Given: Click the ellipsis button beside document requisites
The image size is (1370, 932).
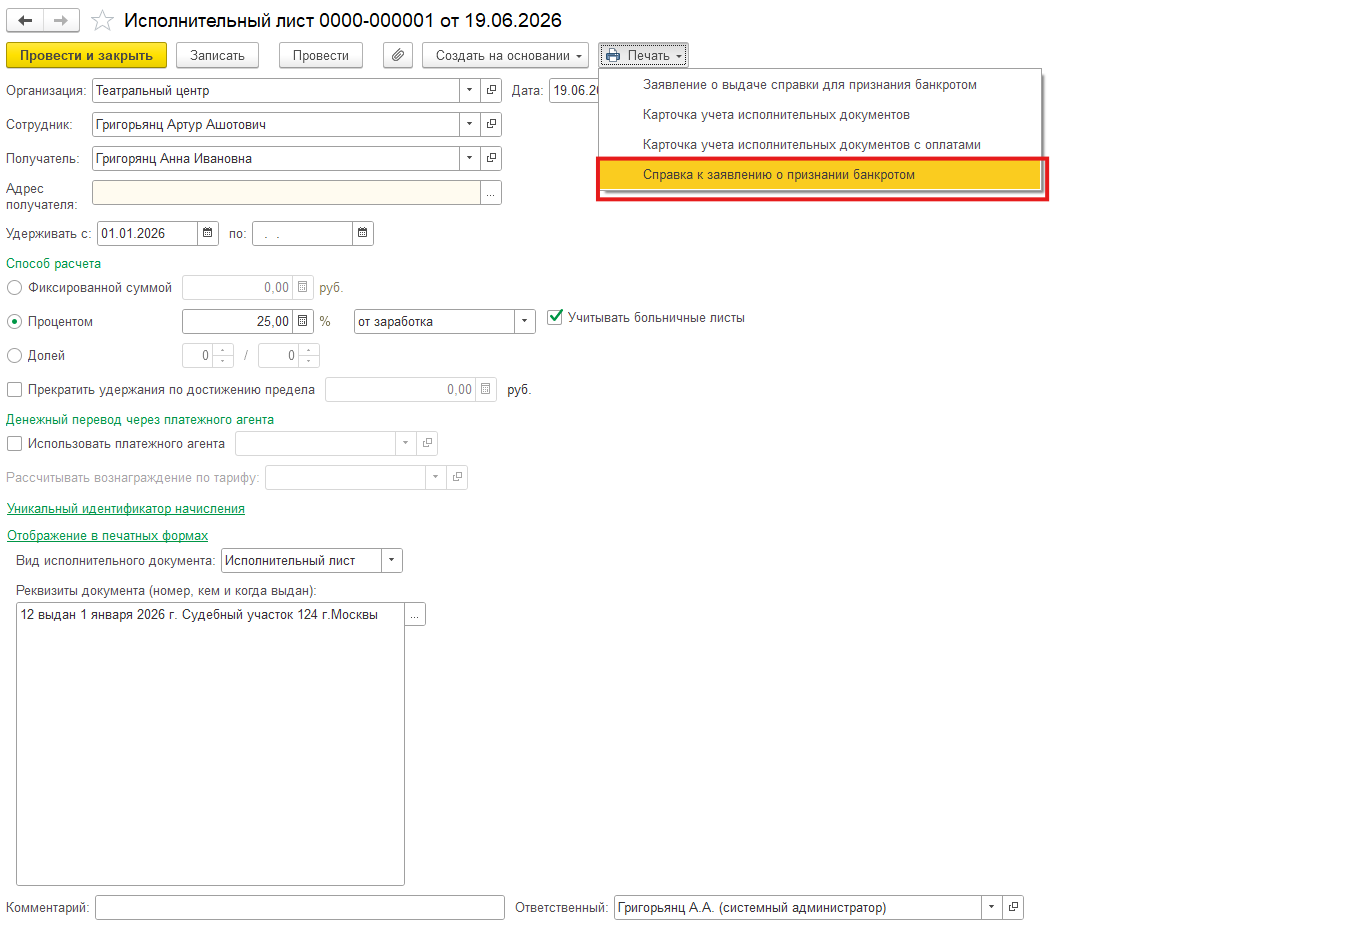Looking at the screenshot, I should (x=415, y=614).
